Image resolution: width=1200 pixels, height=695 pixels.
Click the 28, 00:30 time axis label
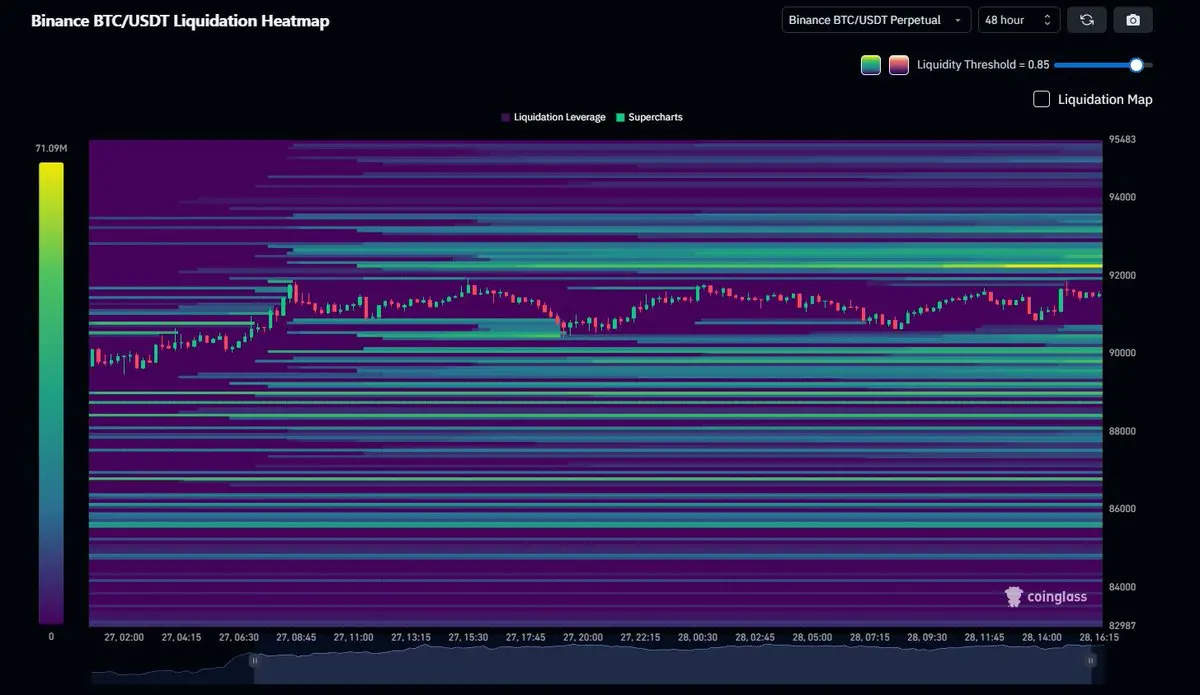tap(698, 637)
